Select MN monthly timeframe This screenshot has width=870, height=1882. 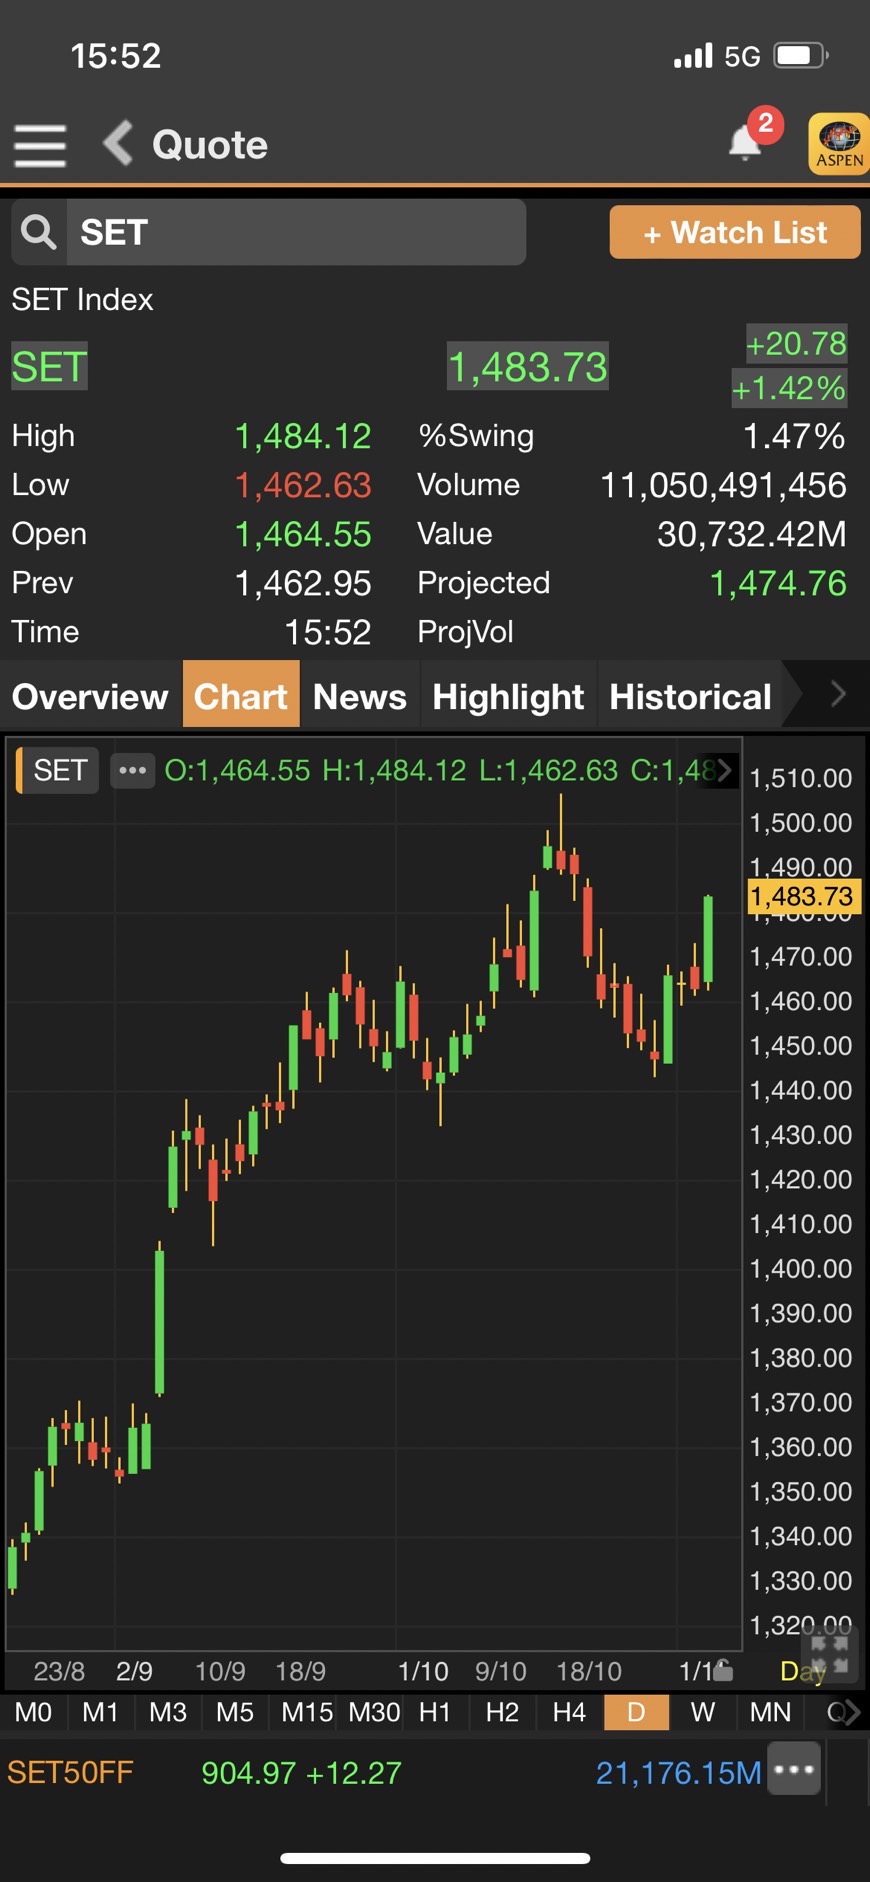pos(770,1712)
